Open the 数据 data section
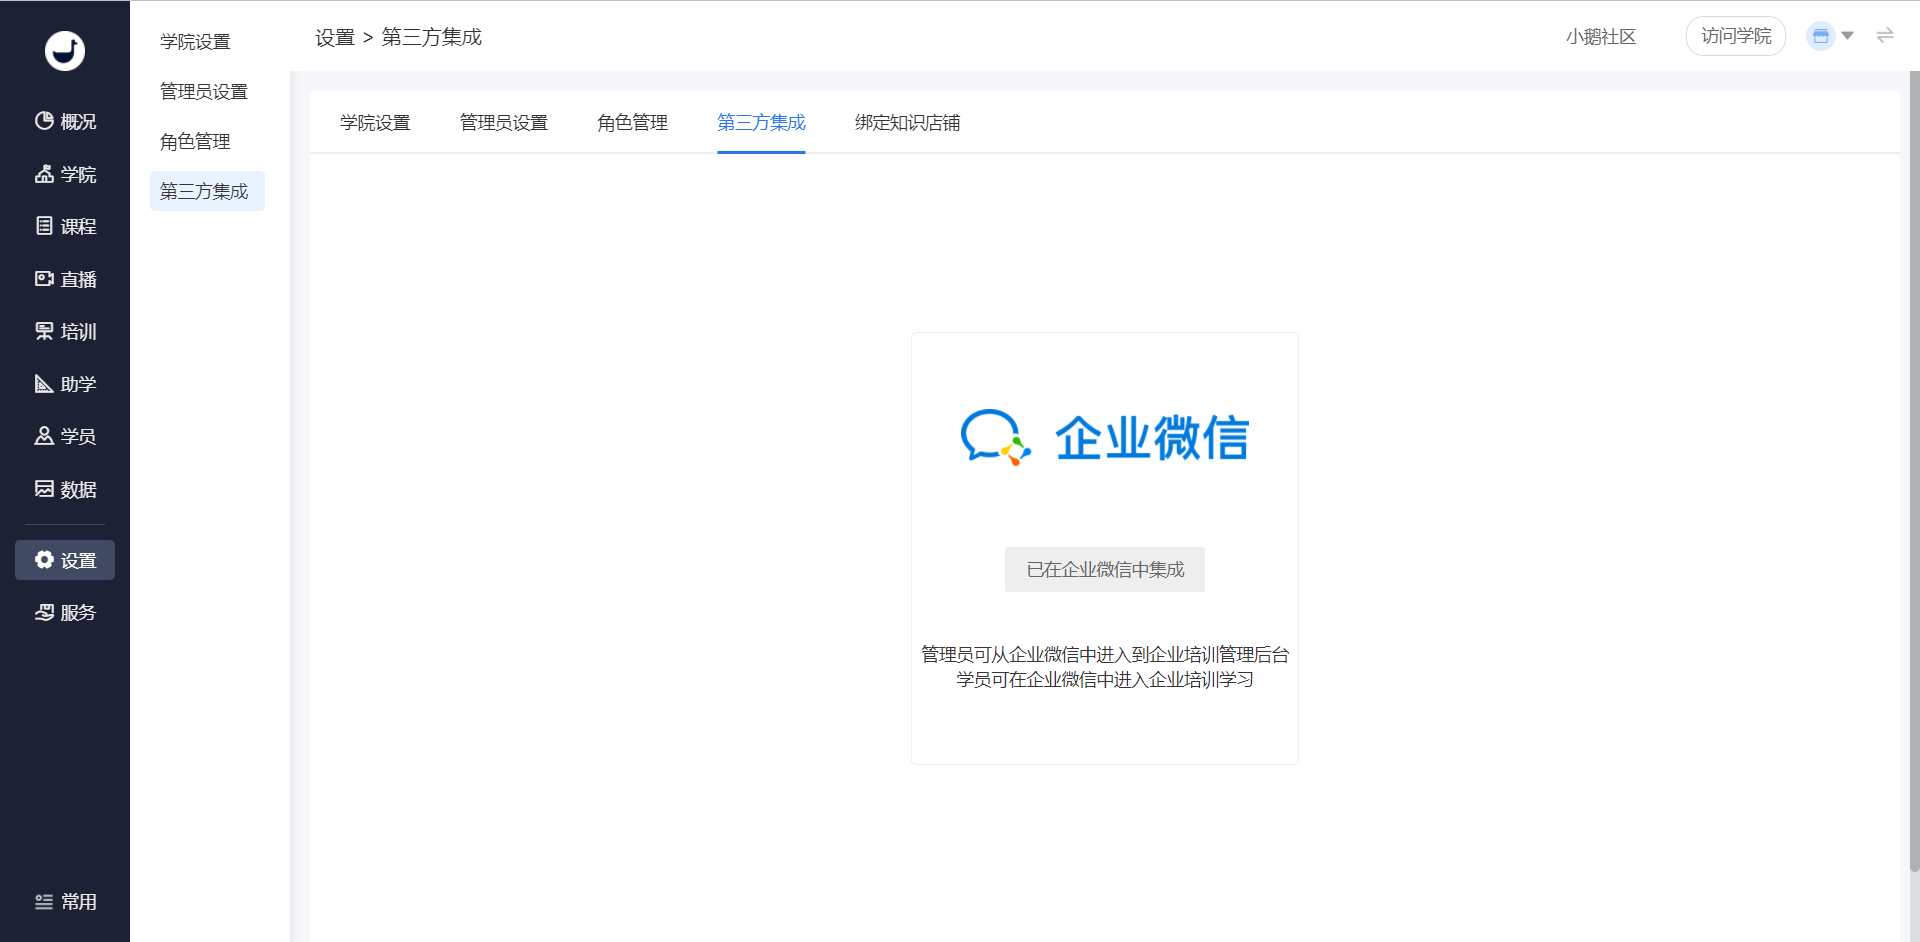 (65, 489)
